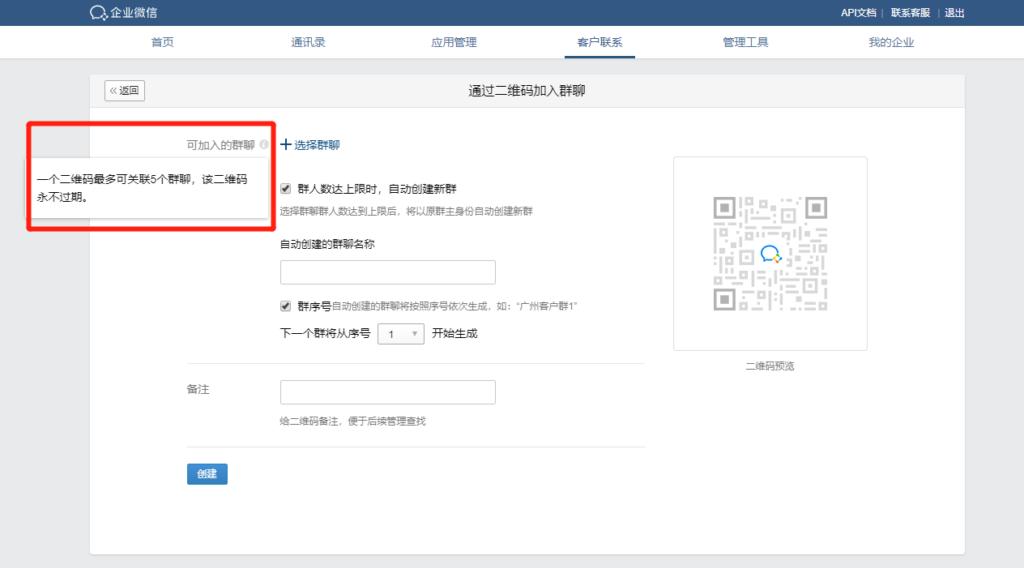Screen dimensions: 1024x568
Task: Click the info icon beside 可加入的群聊
Action: coord(264,145)
